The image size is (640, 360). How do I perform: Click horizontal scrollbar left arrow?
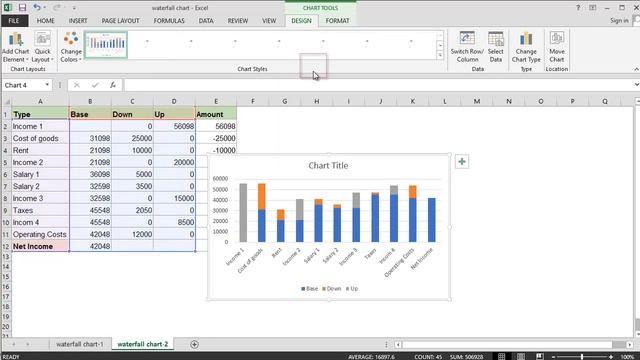pyautogui.click(x=398, y=344)
